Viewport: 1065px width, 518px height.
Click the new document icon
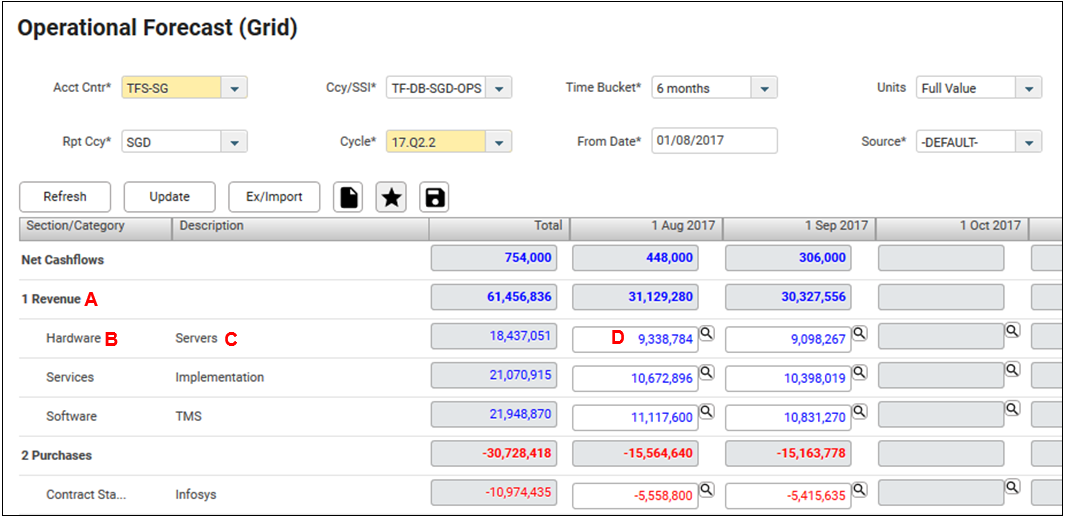pos(348,197)
